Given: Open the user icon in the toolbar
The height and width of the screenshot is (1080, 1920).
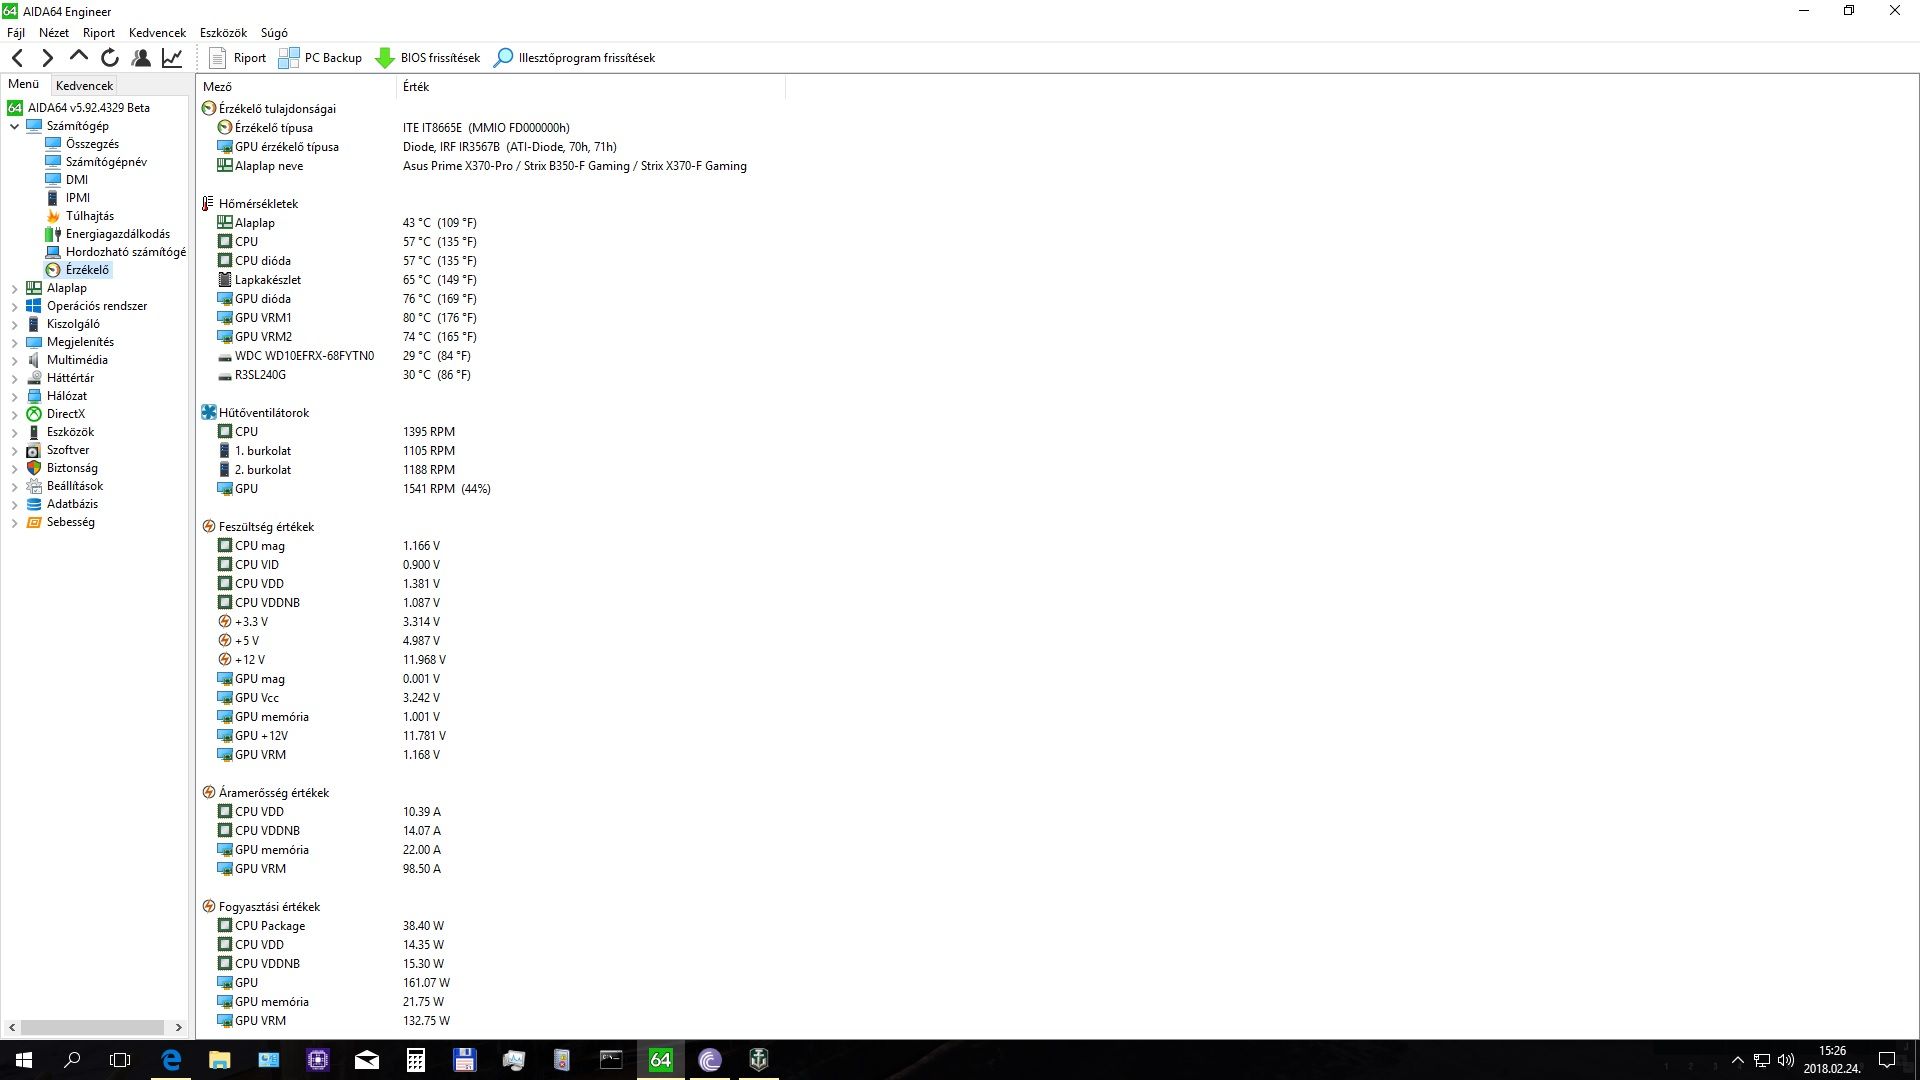Looking at the screenshot, I should pyautogui.click(x=141, y=58).
